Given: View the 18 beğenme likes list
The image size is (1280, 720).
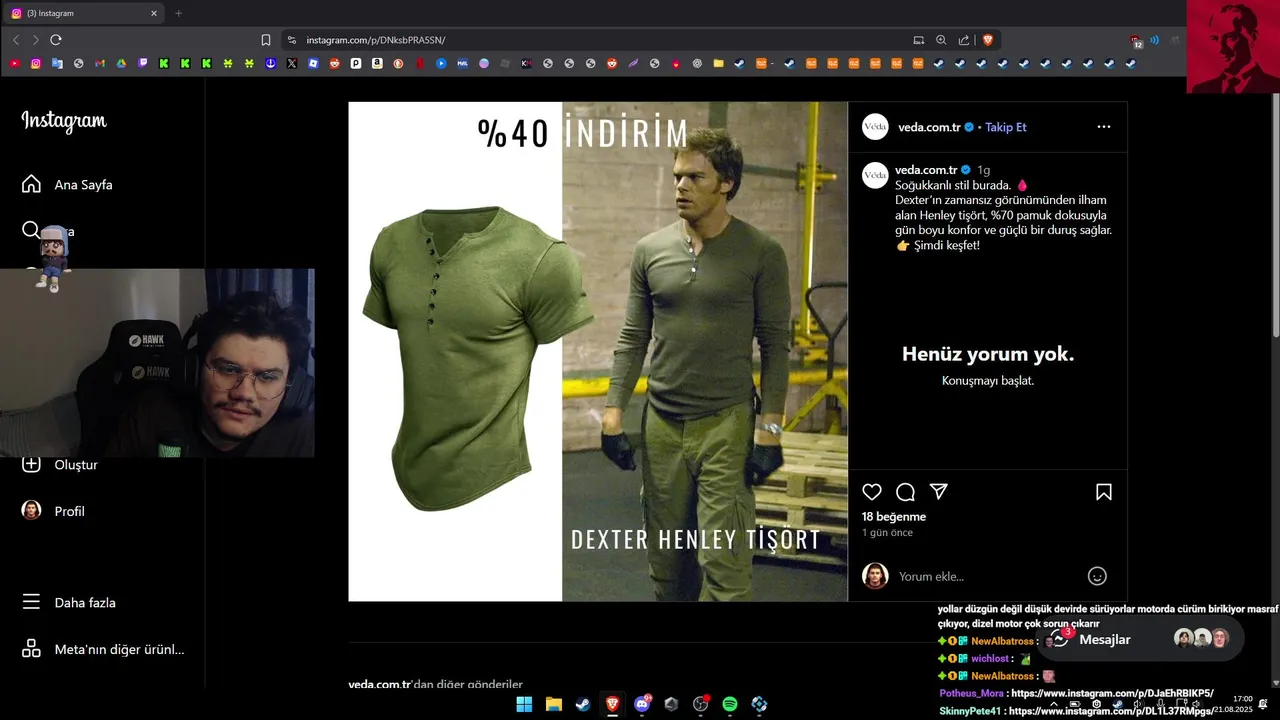Looking at the screenshot, I should (x=894, y=517).
